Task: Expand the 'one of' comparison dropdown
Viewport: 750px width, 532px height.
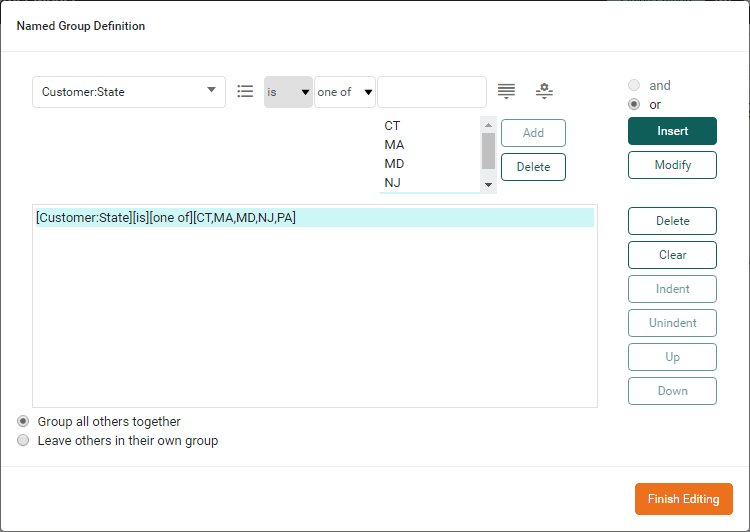Action: coord(345,92)
